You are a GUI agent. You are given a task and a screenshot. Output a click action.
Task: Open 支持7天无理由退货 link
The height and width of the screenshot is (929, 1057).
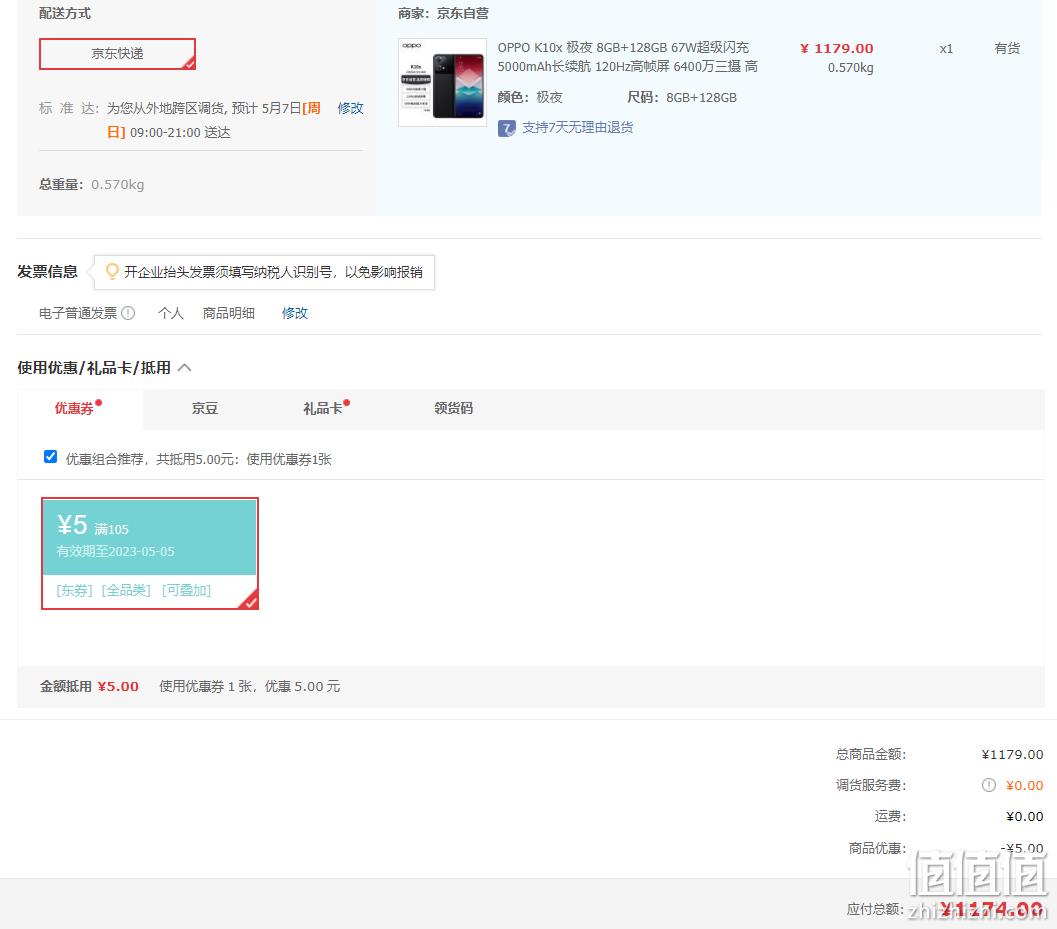click(578, 127)
